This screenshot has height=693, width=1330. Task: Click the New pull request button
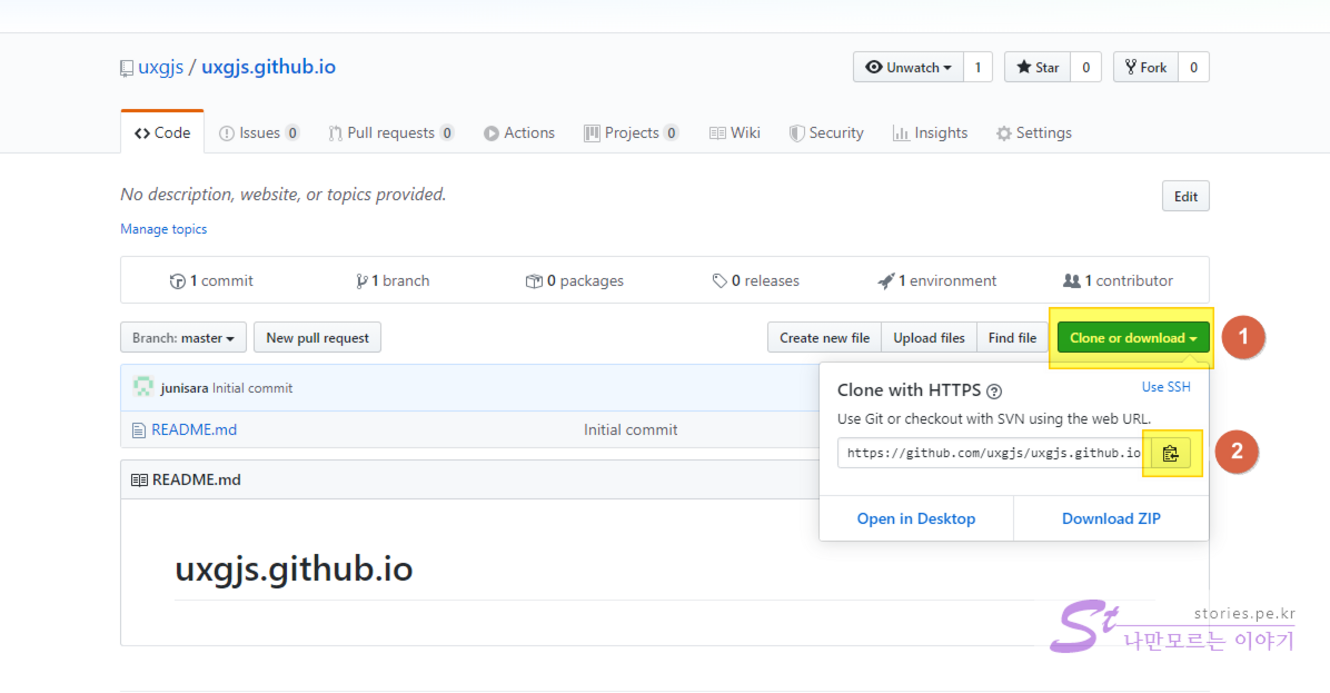tap(318, 338)
